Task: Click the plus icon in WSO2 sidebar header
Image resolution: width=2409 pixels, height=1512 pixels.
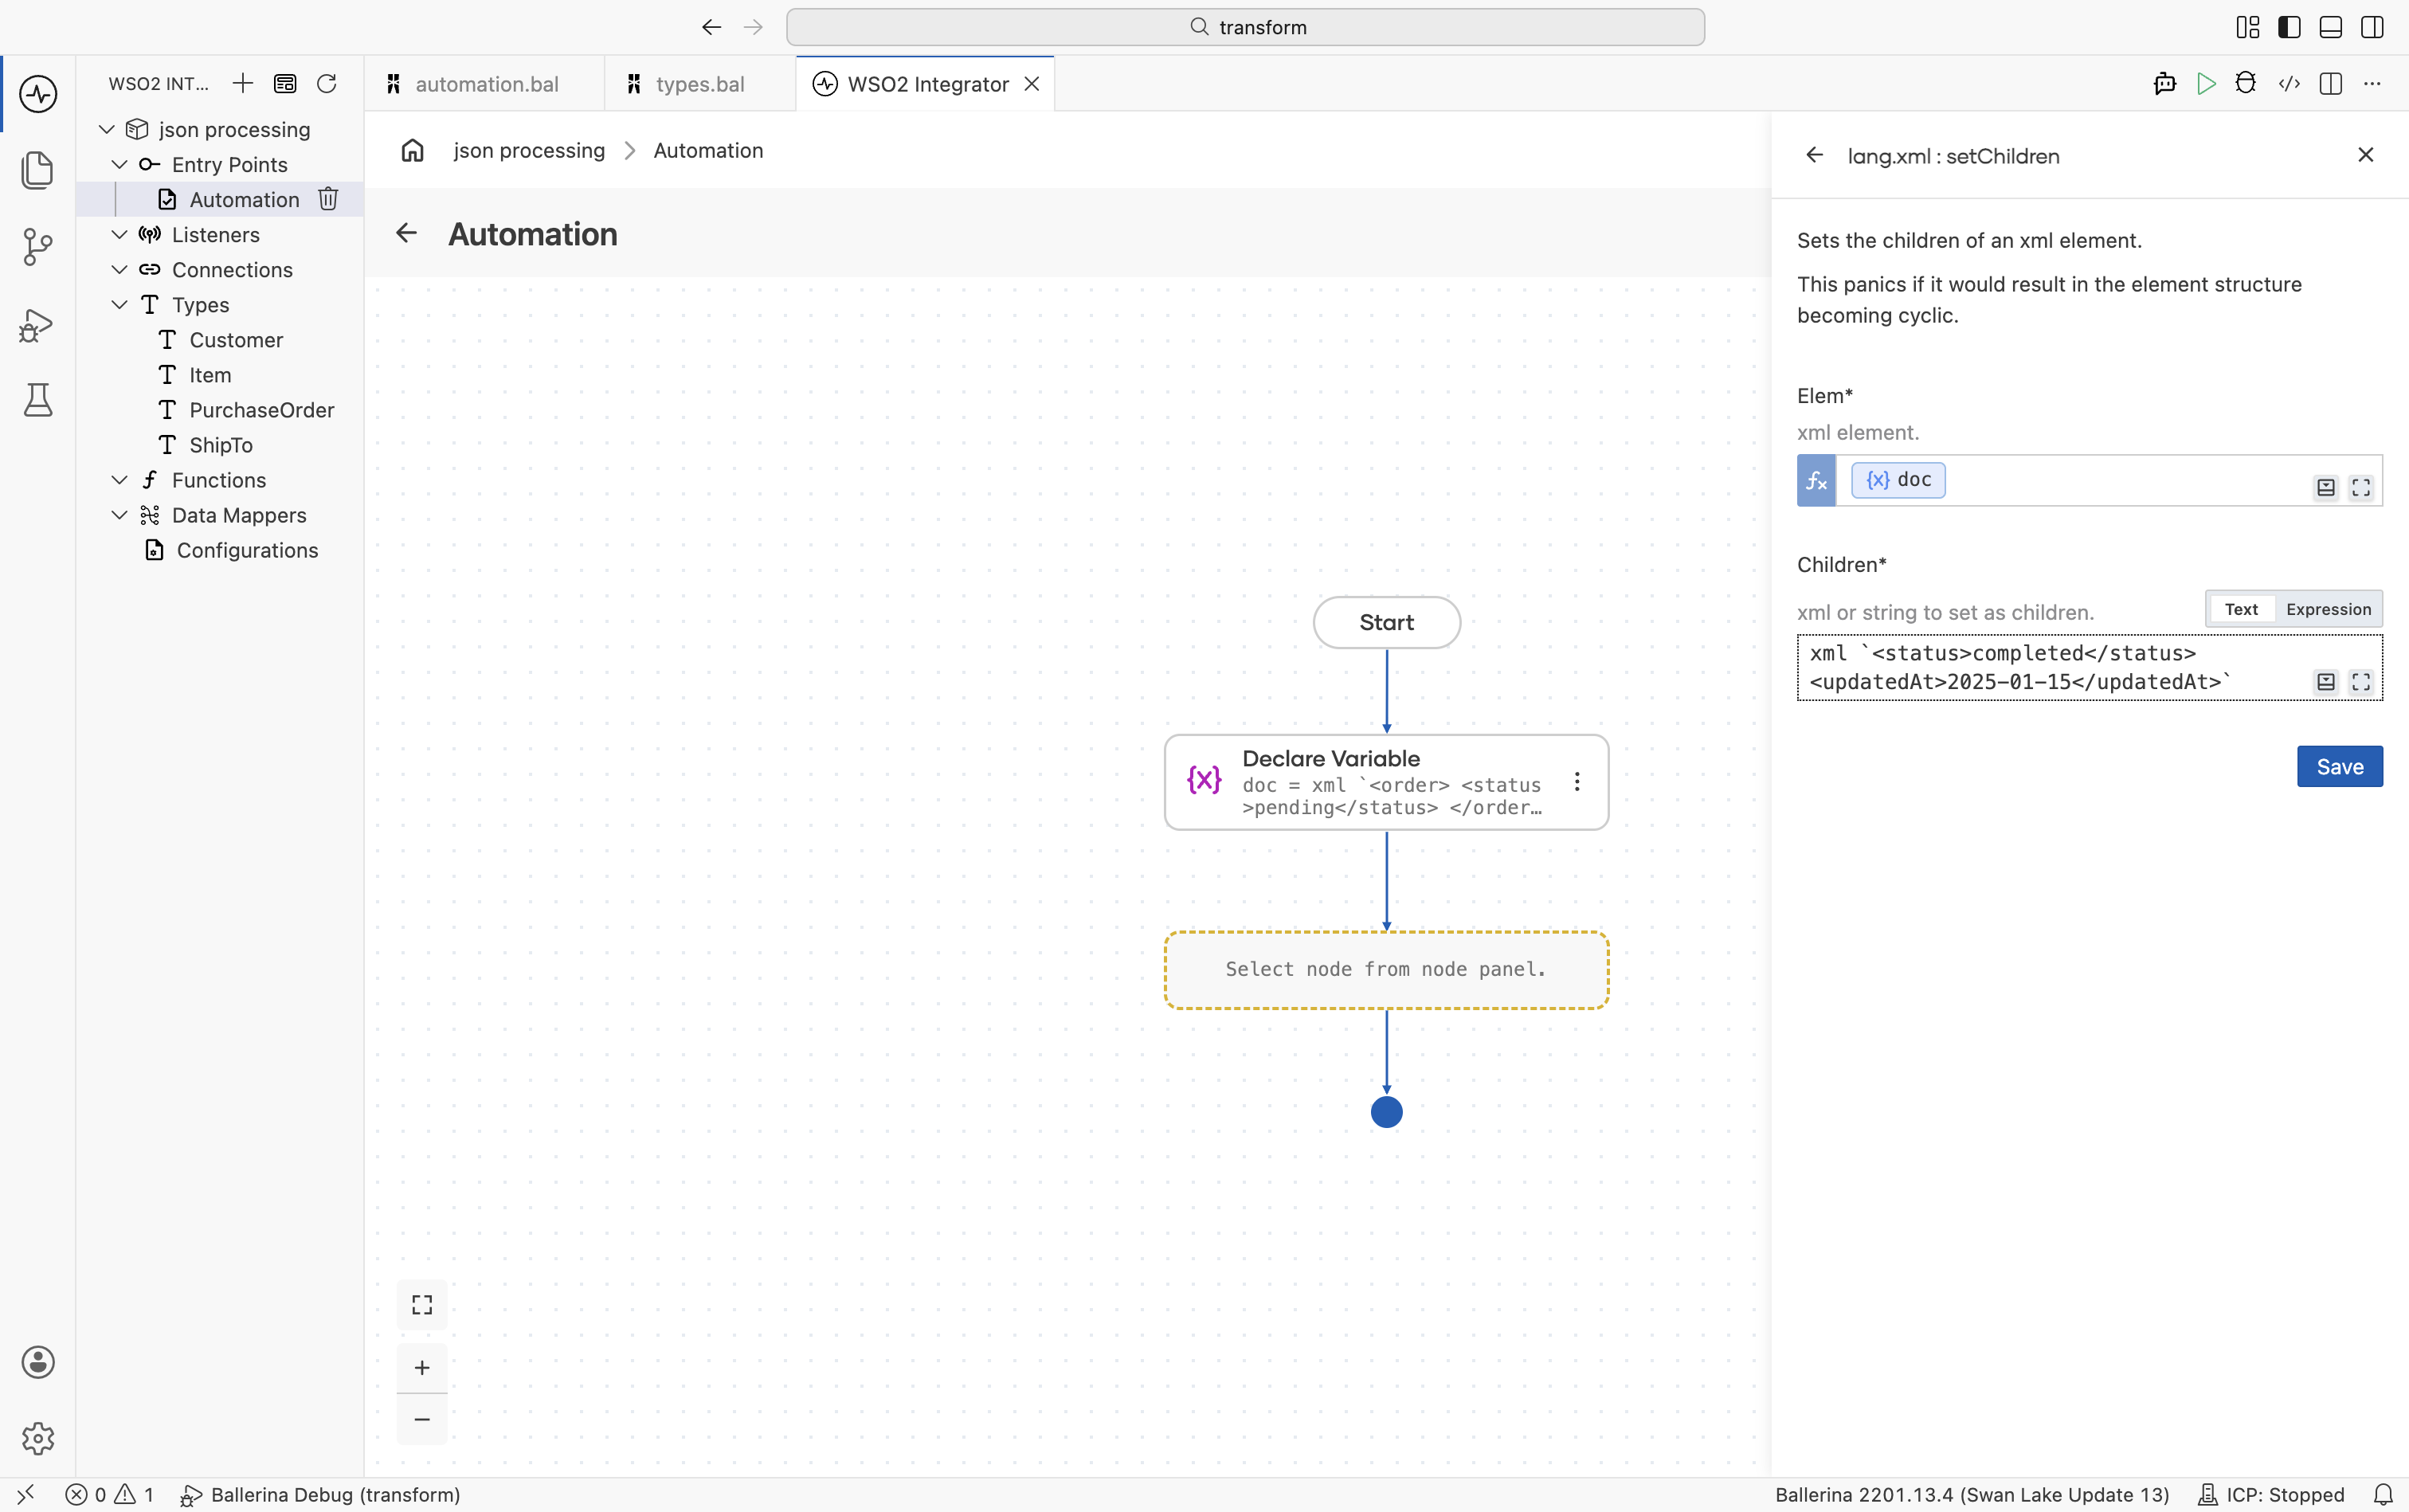Action: click(242, 84)
